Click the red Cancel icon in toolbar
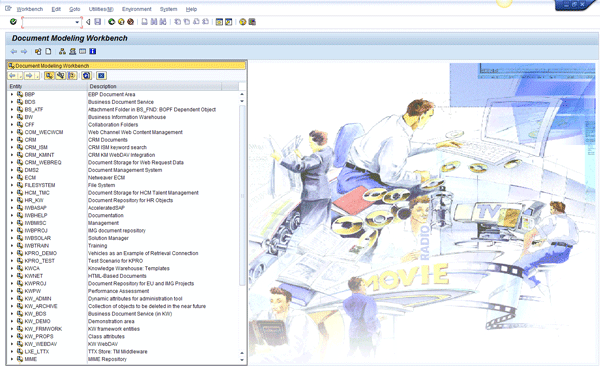This screenshot has height=366, width=600. pyautogui.click(x=130, y=22)
